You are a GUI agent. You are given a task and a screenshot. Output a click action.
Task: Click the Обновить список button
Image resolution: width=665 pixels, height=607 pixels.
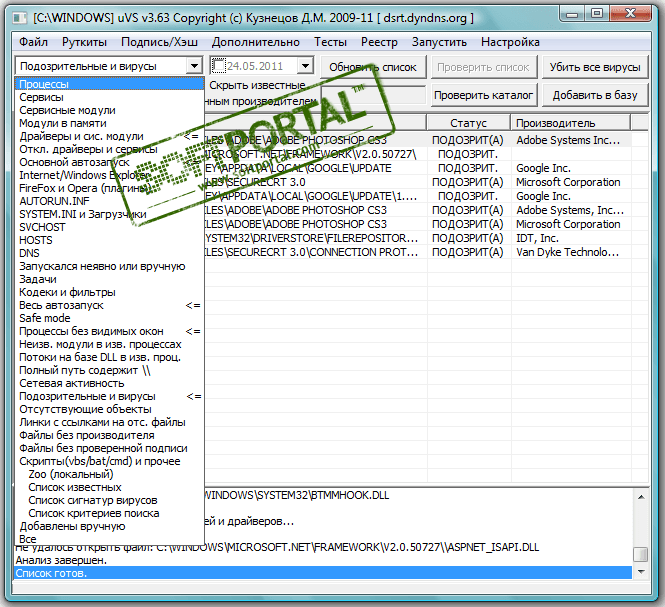click(373, 67)
